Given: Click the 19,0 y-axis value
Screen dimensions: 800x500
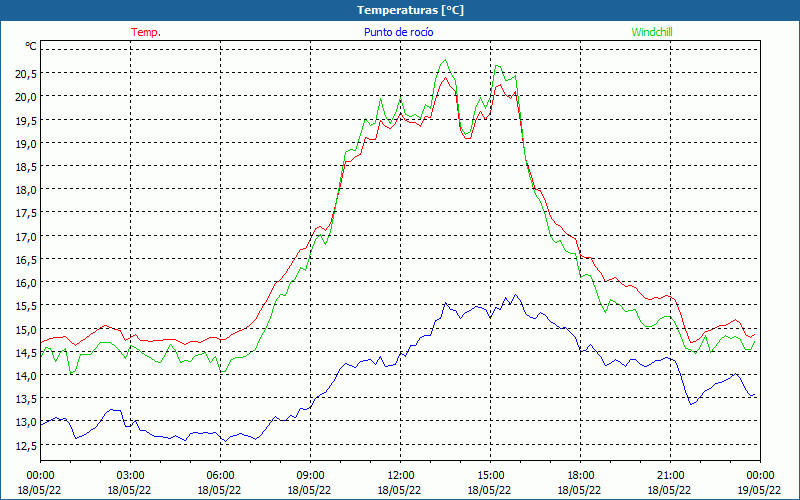Looking at the screenshot, I should (26, 143).
